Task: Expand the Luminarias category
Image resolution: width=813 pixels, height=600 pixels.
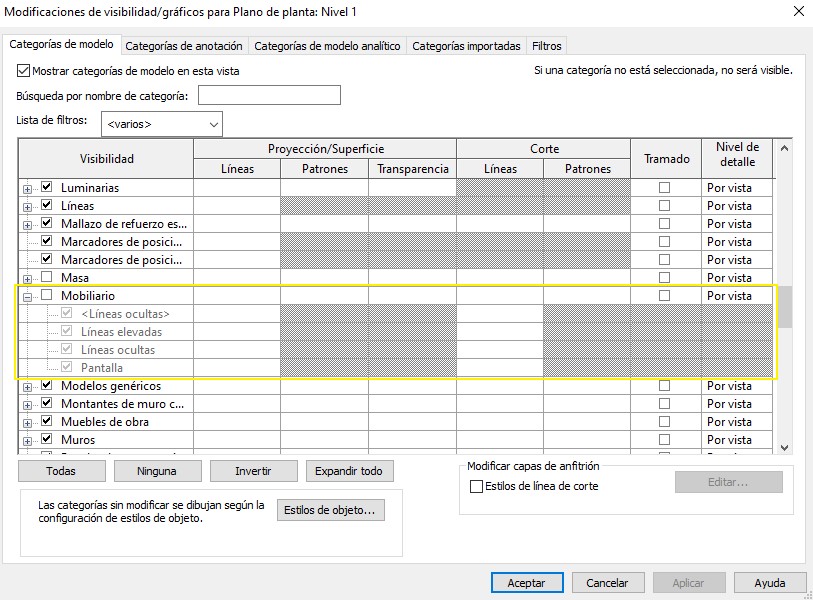Action: (x=27, y=188)
